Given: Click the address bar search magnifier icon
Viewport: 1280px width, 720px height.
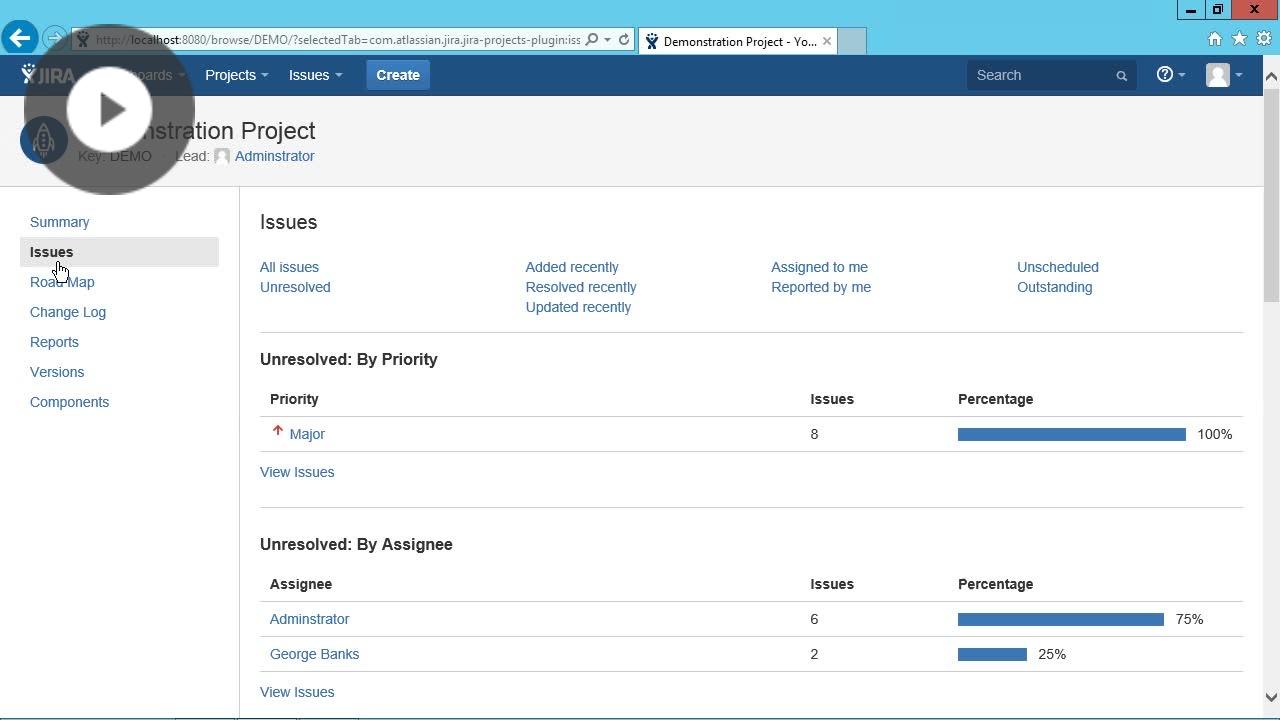Looking at the screenshot, I should tap(592, 40).
